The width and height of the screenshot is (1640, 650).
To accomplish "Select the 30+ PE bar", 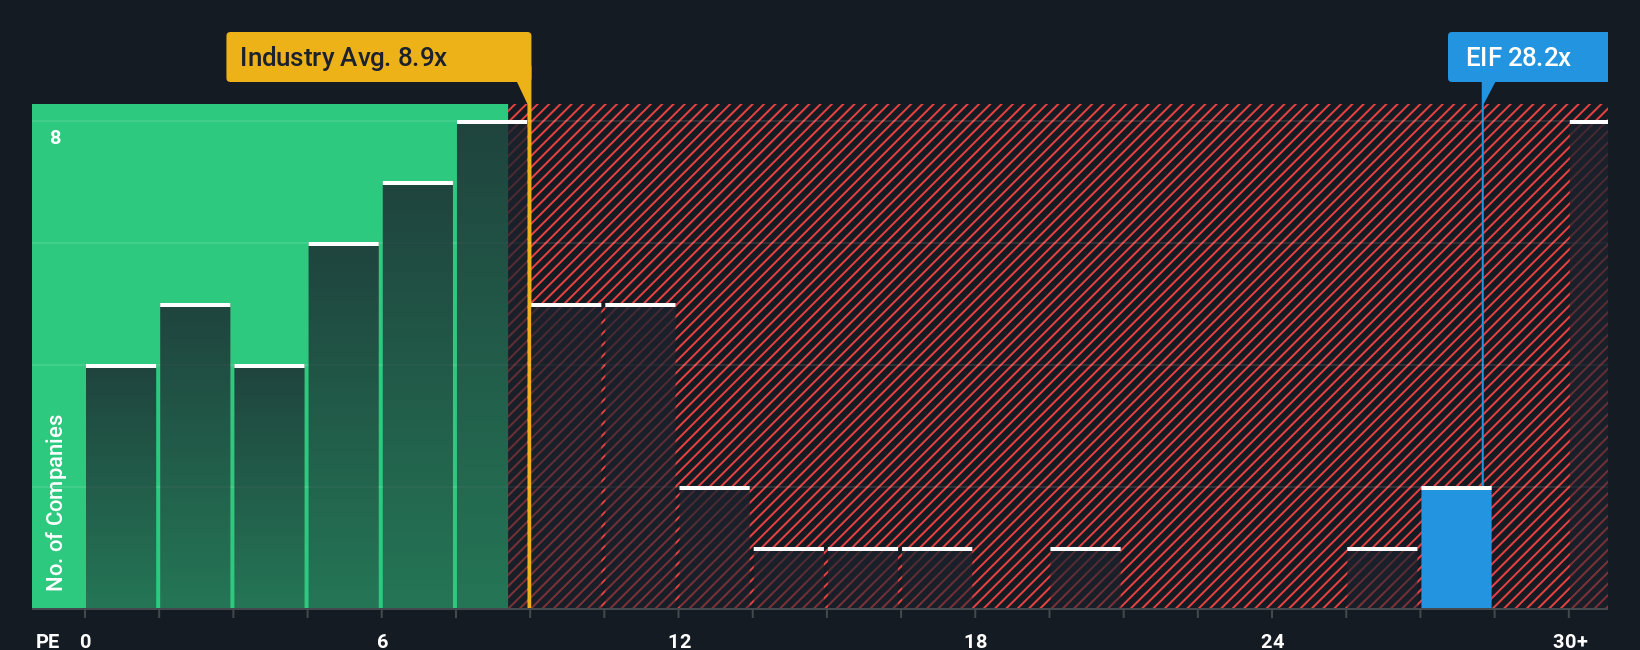I will (x=1589, y=365).
